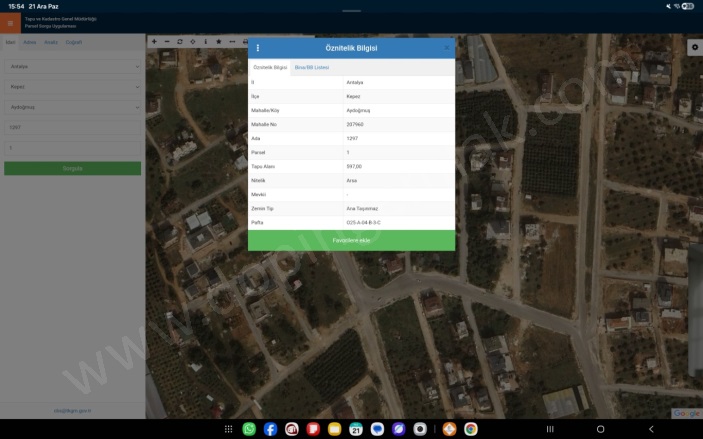Open Chrome from the taskbar
703x439 pixels.
coord(470,429)
